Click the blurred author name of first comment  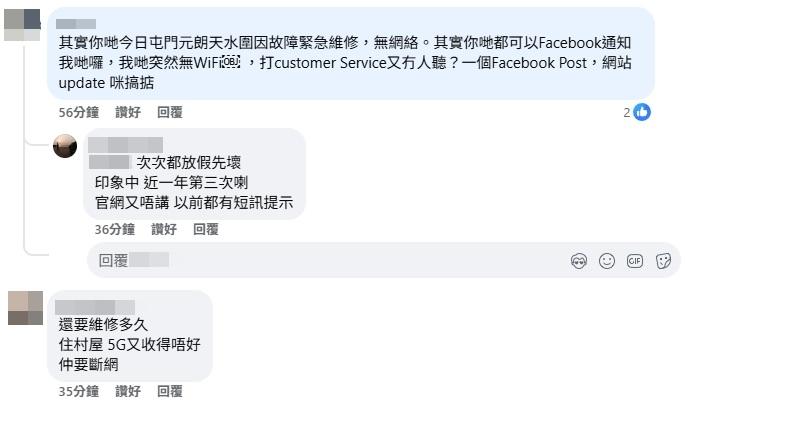point(76,23)
